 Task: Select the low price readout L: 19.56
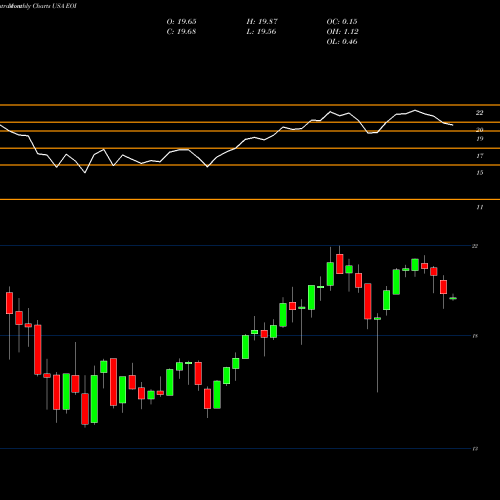point(261,32)
